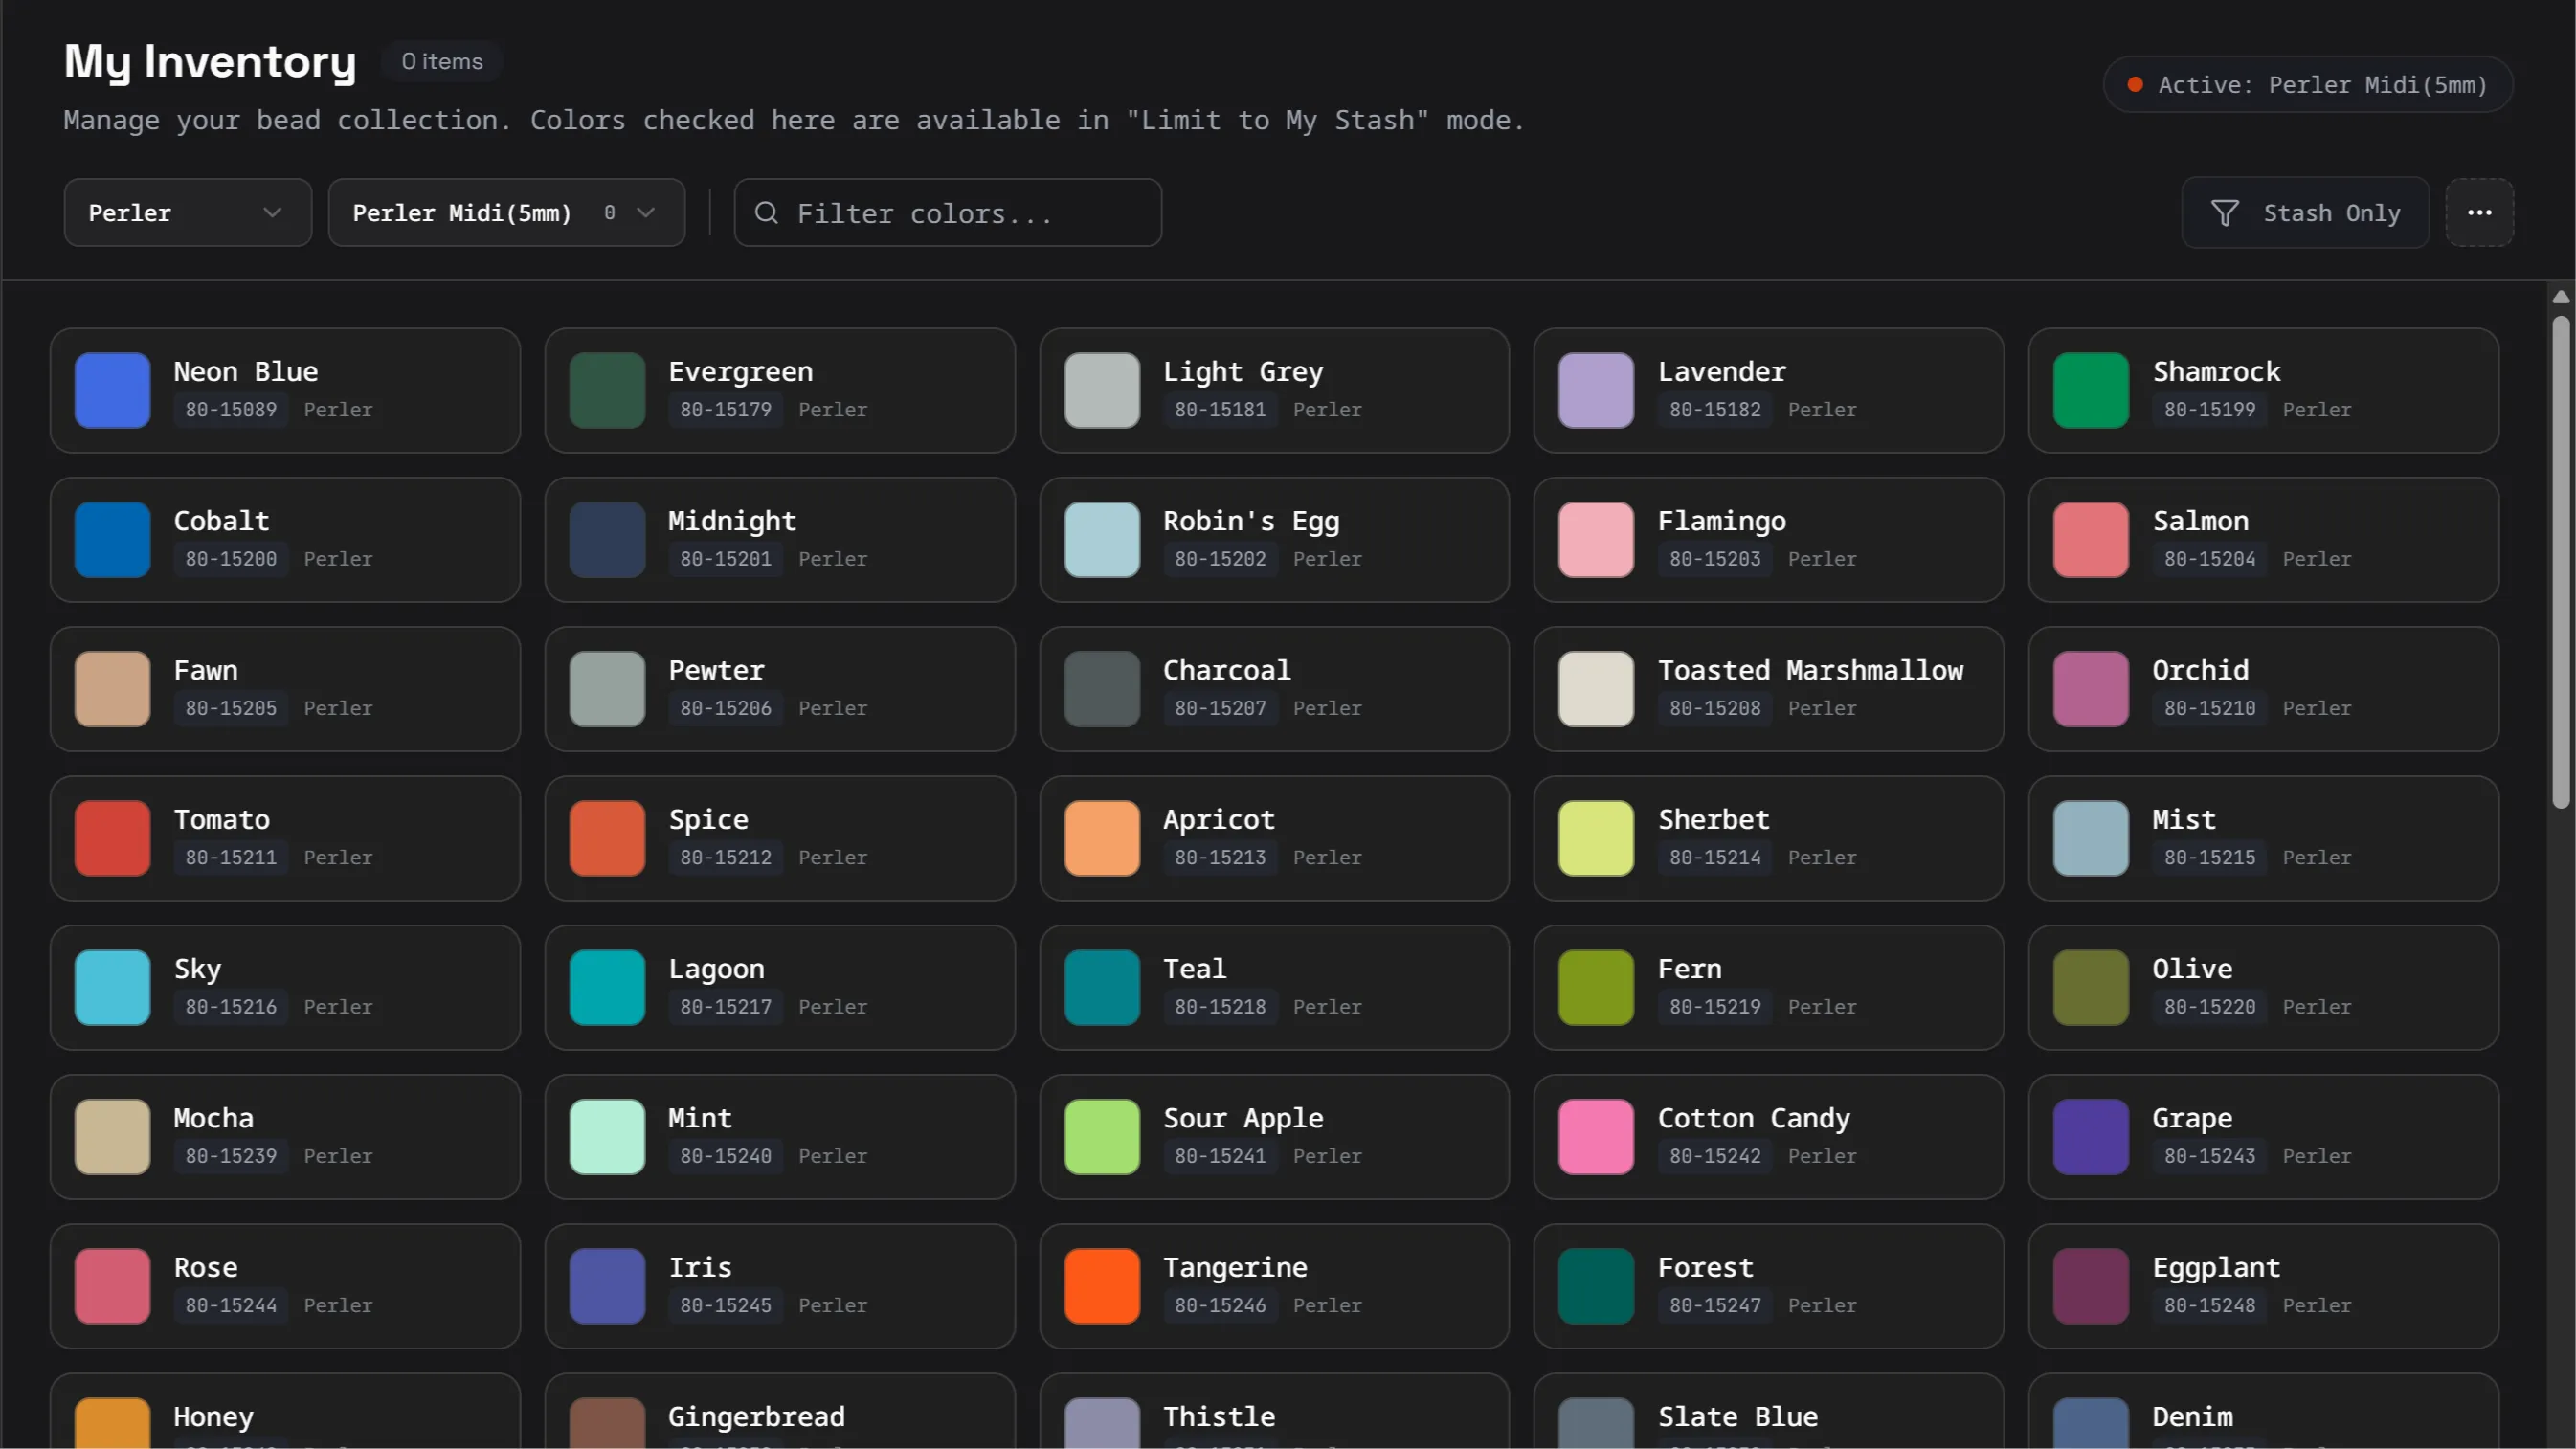
Task: Click the filter funnel icon on Stash Only
Action: pyautogui.click(x=2226, y=212)
